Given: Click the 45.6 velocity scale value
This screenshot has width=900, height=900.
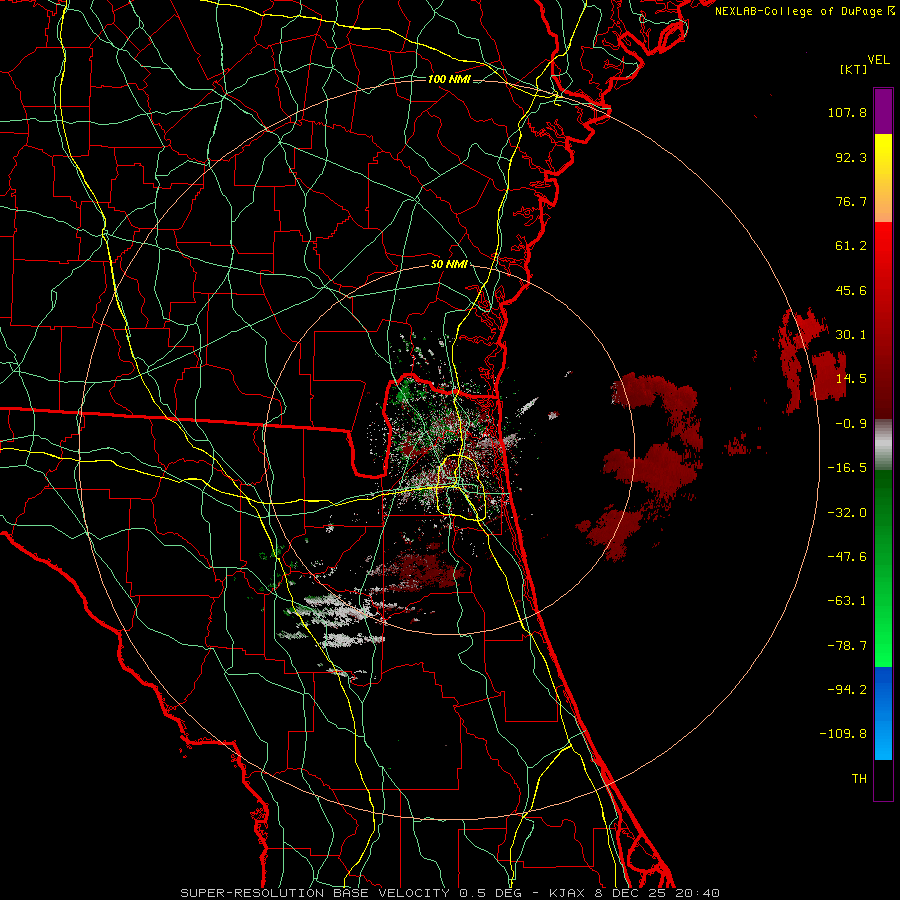Looking at the screenshot, I should [851, 290].
